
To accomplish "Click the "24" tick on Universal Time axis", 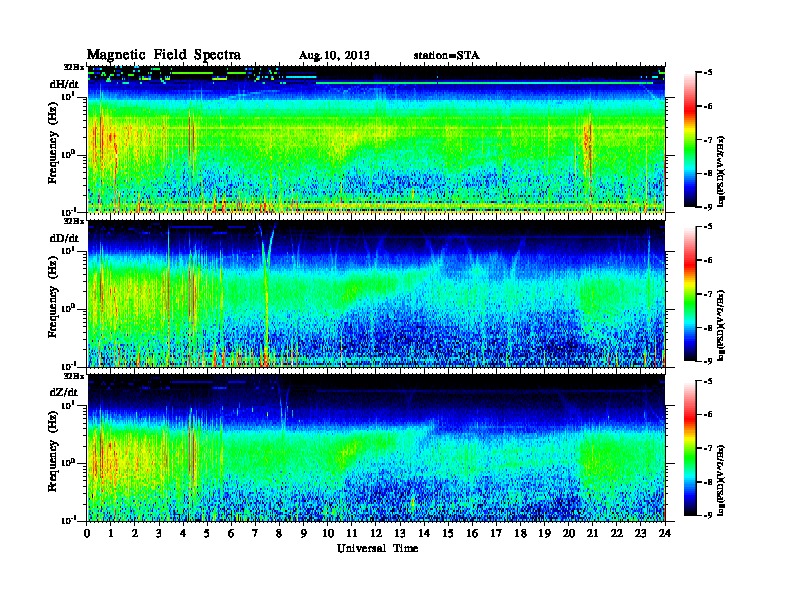I will [x=665, y=533].
